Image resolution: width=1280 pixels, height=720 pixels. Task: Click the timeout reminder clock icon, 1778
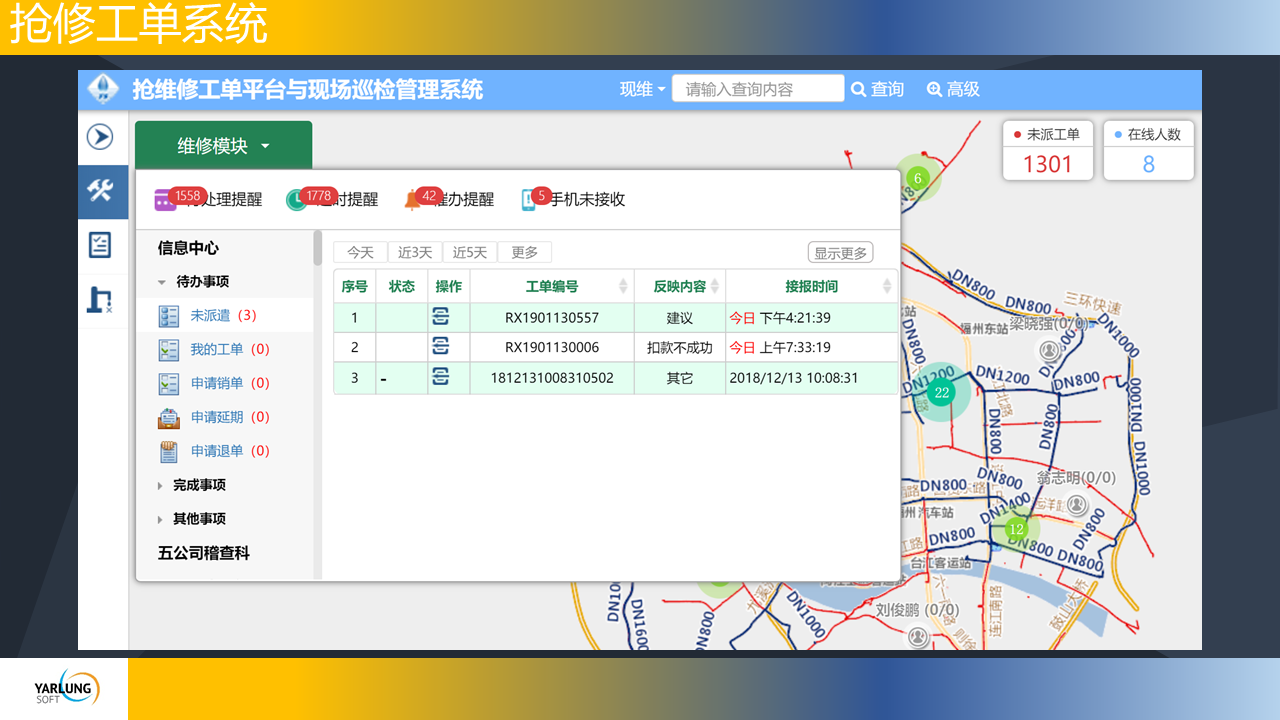[296, 200]
